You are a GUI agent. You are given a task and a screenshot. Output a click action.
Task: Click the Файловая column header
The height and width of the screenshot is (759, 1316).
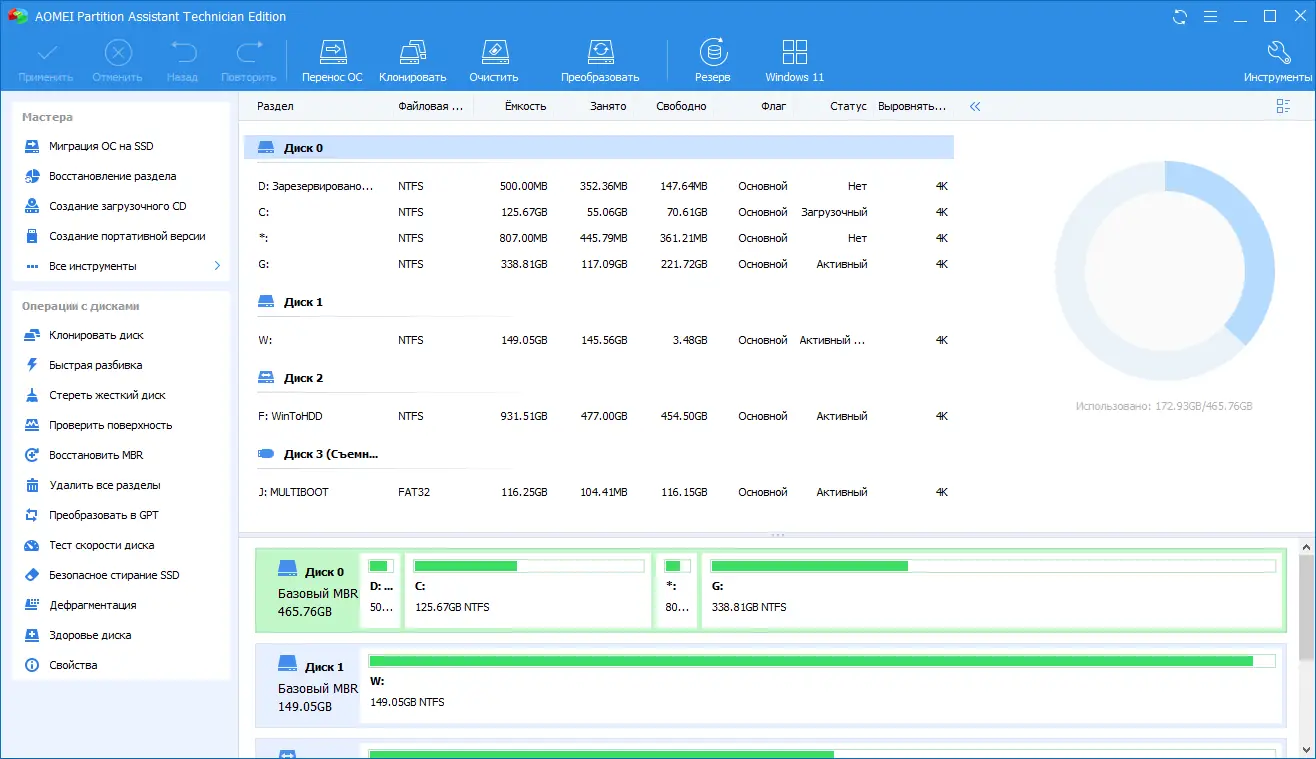tap(430, 106)
